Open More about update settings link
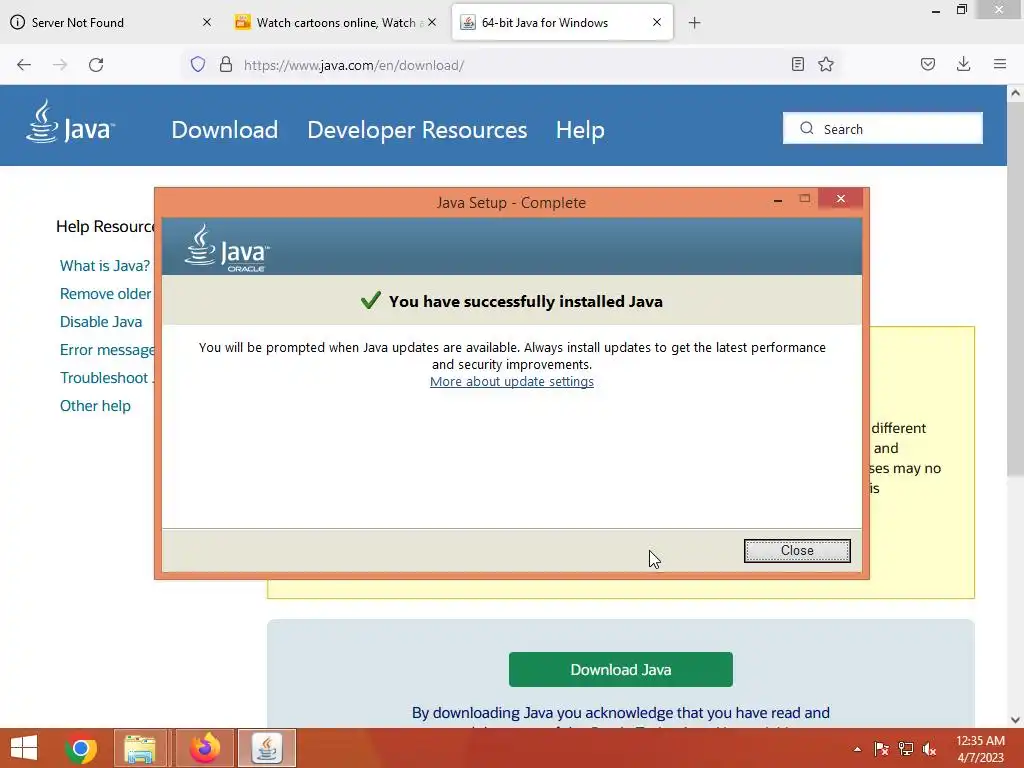1024x768 pixels. click(511, 381)
